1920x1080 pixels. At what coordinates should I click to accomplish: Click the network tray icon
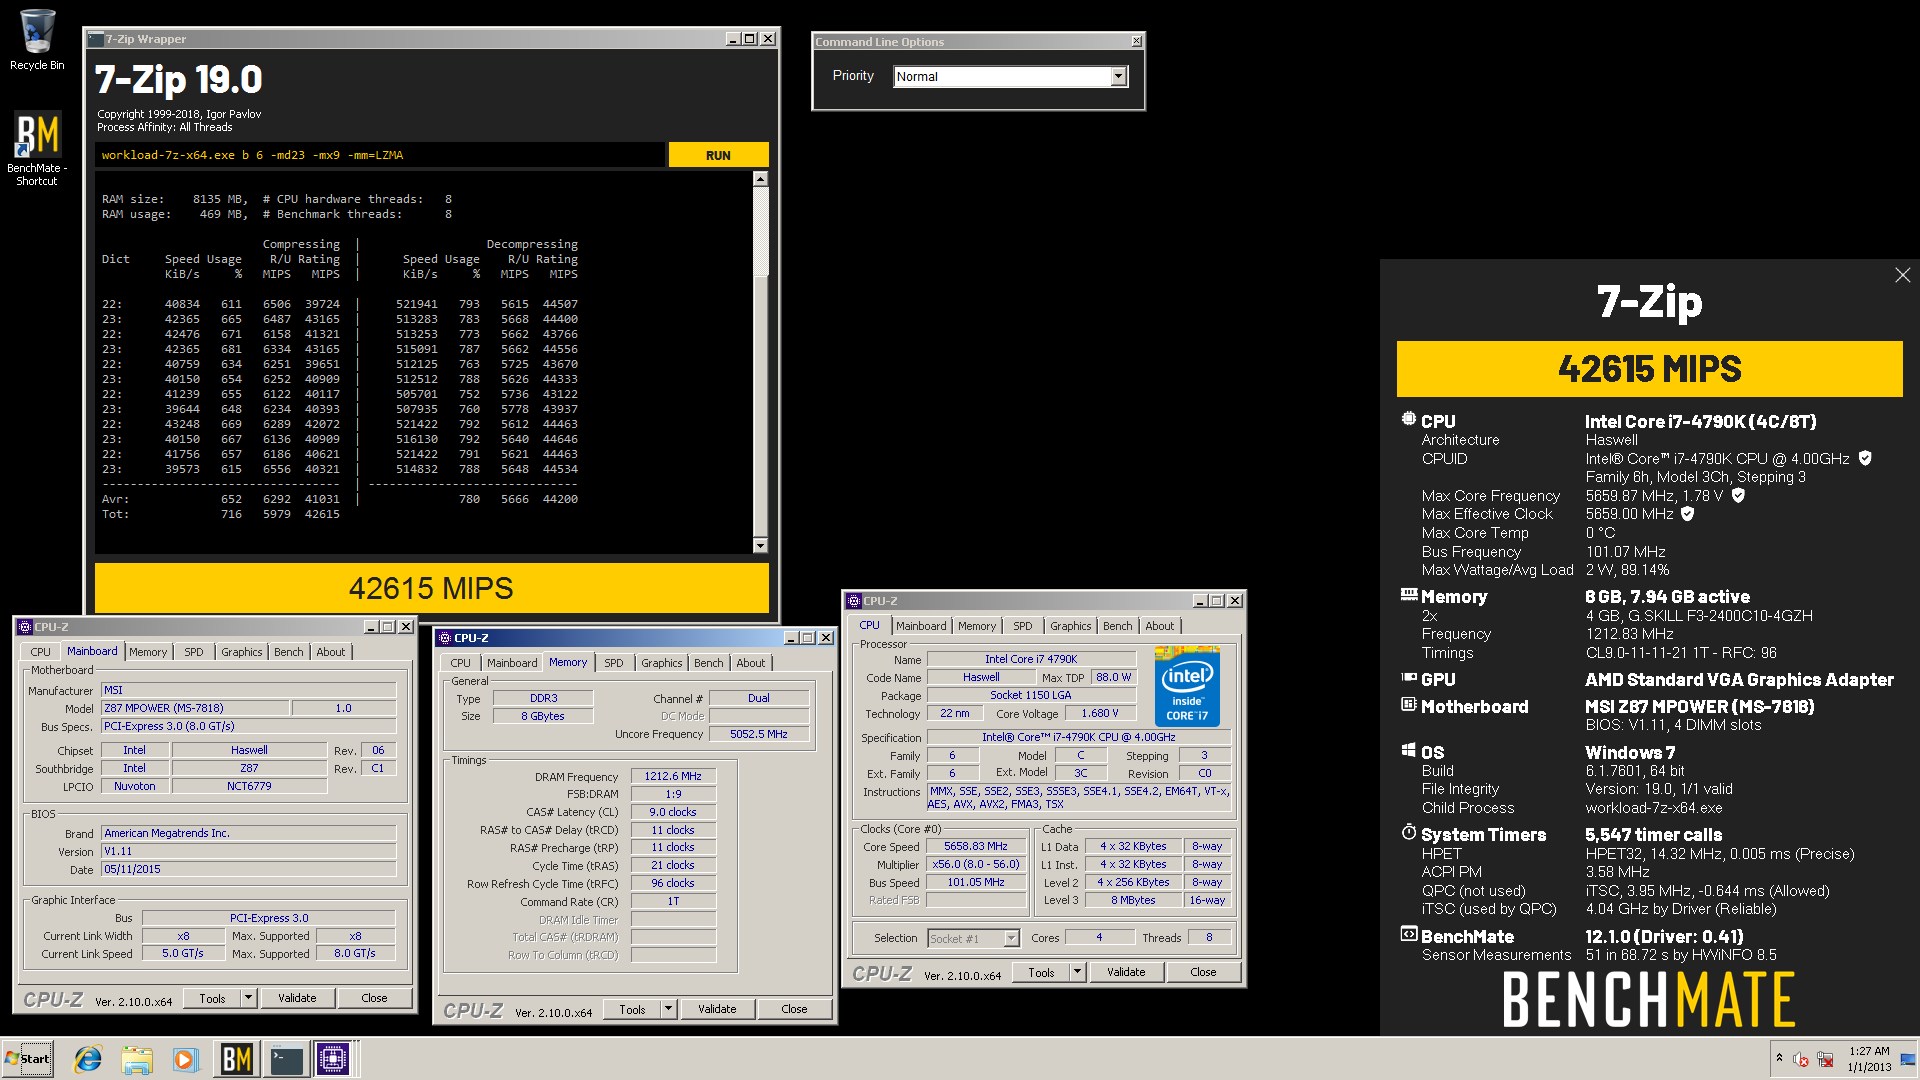[x=1825, y=1059]
